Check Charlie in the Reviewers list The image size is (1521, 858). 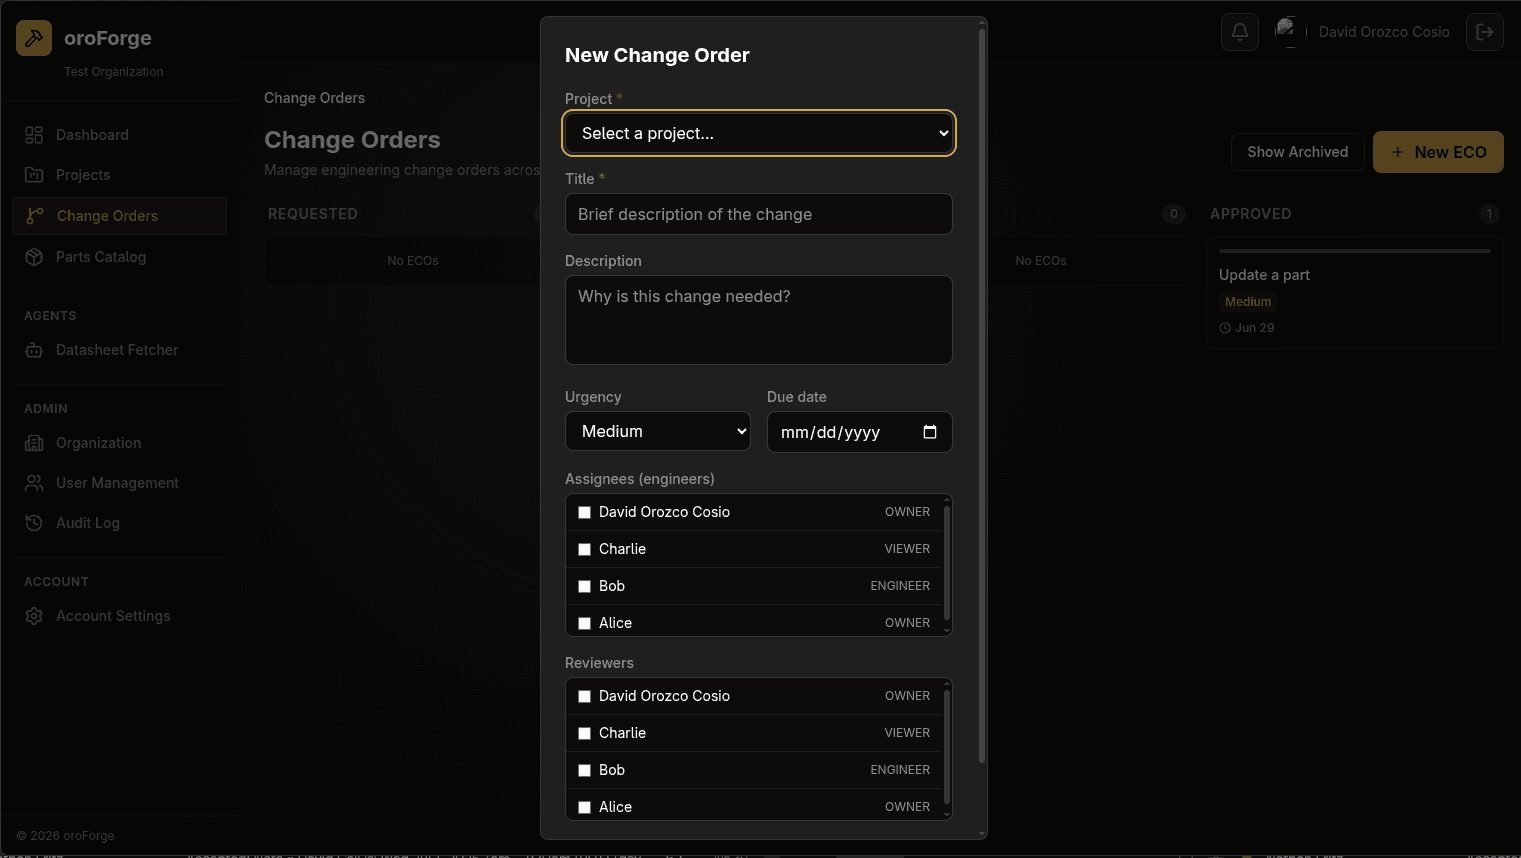tap(585, 733)
